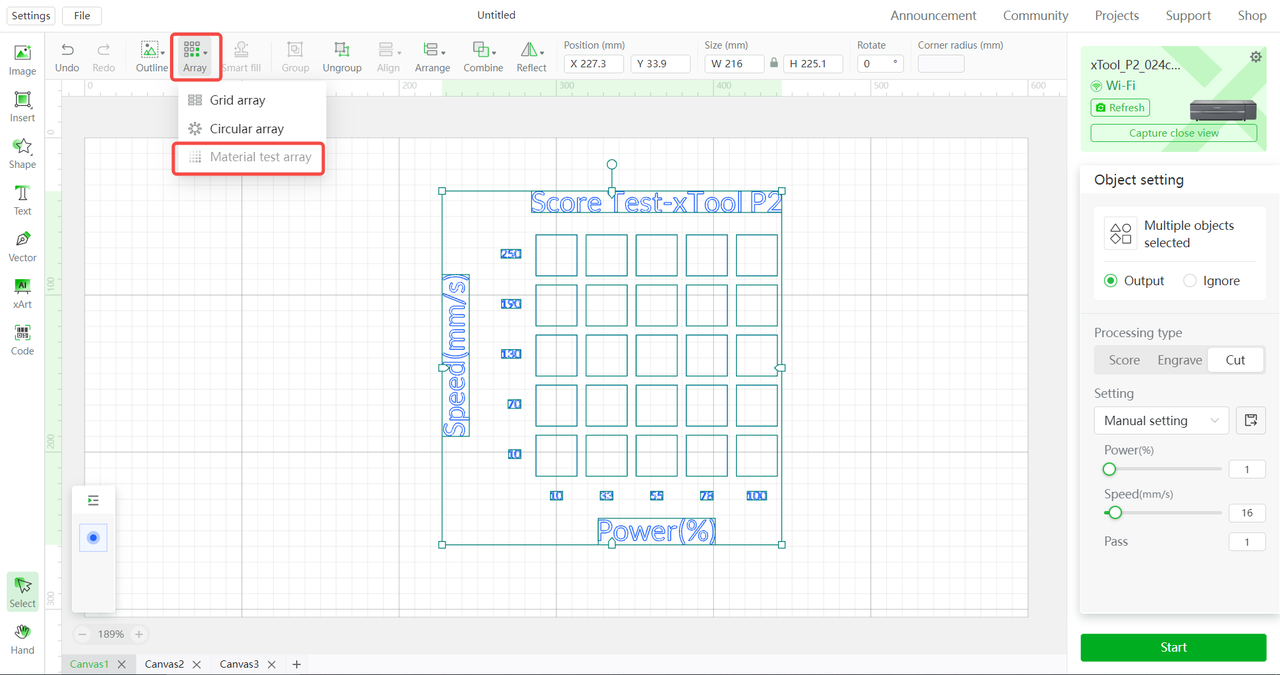Screen dimensions: 1280x675
Task: Open the Reflect options
Action: click(531, 57)
